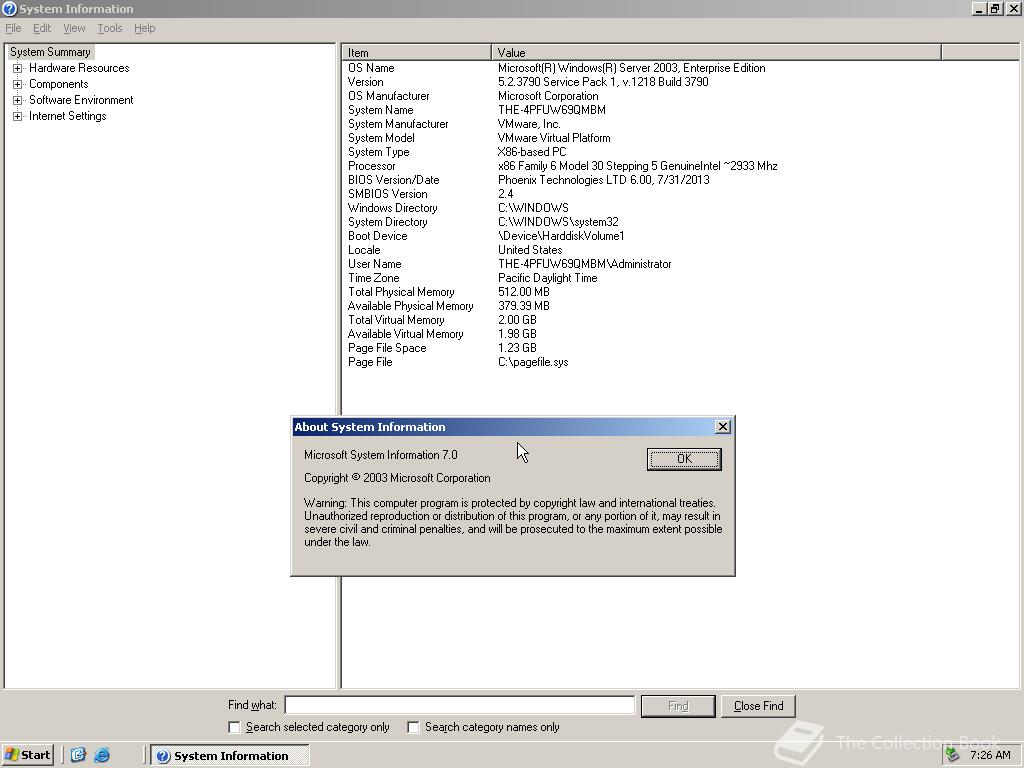
Task: Open the Start menu
Action: click(27, 755)
